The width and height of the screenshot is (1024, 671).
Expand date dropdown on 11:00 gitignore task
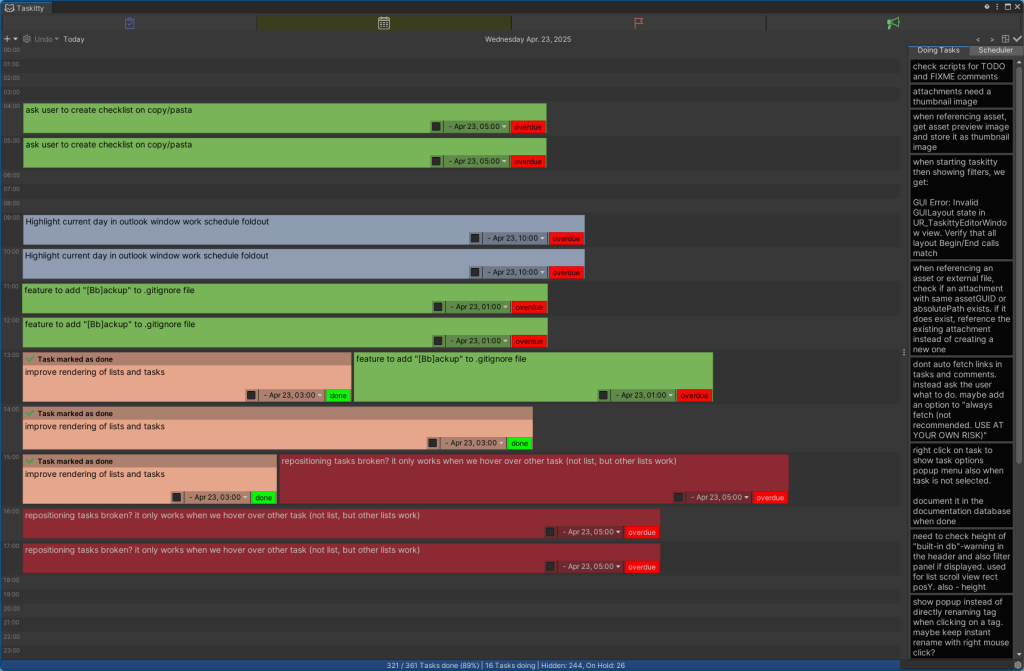click(x=478, y=307)
